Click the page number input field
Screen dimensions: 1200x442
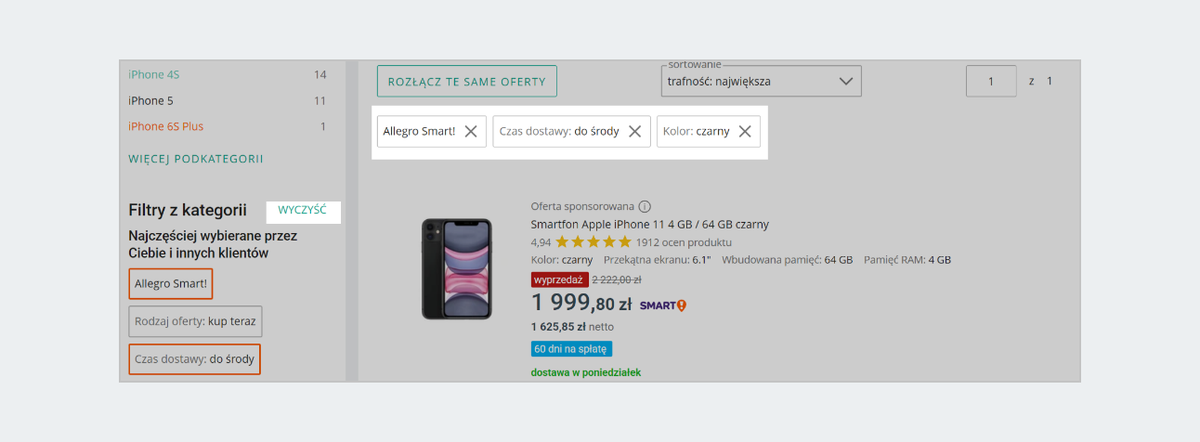pyautogui.click(x=991, y=81)
